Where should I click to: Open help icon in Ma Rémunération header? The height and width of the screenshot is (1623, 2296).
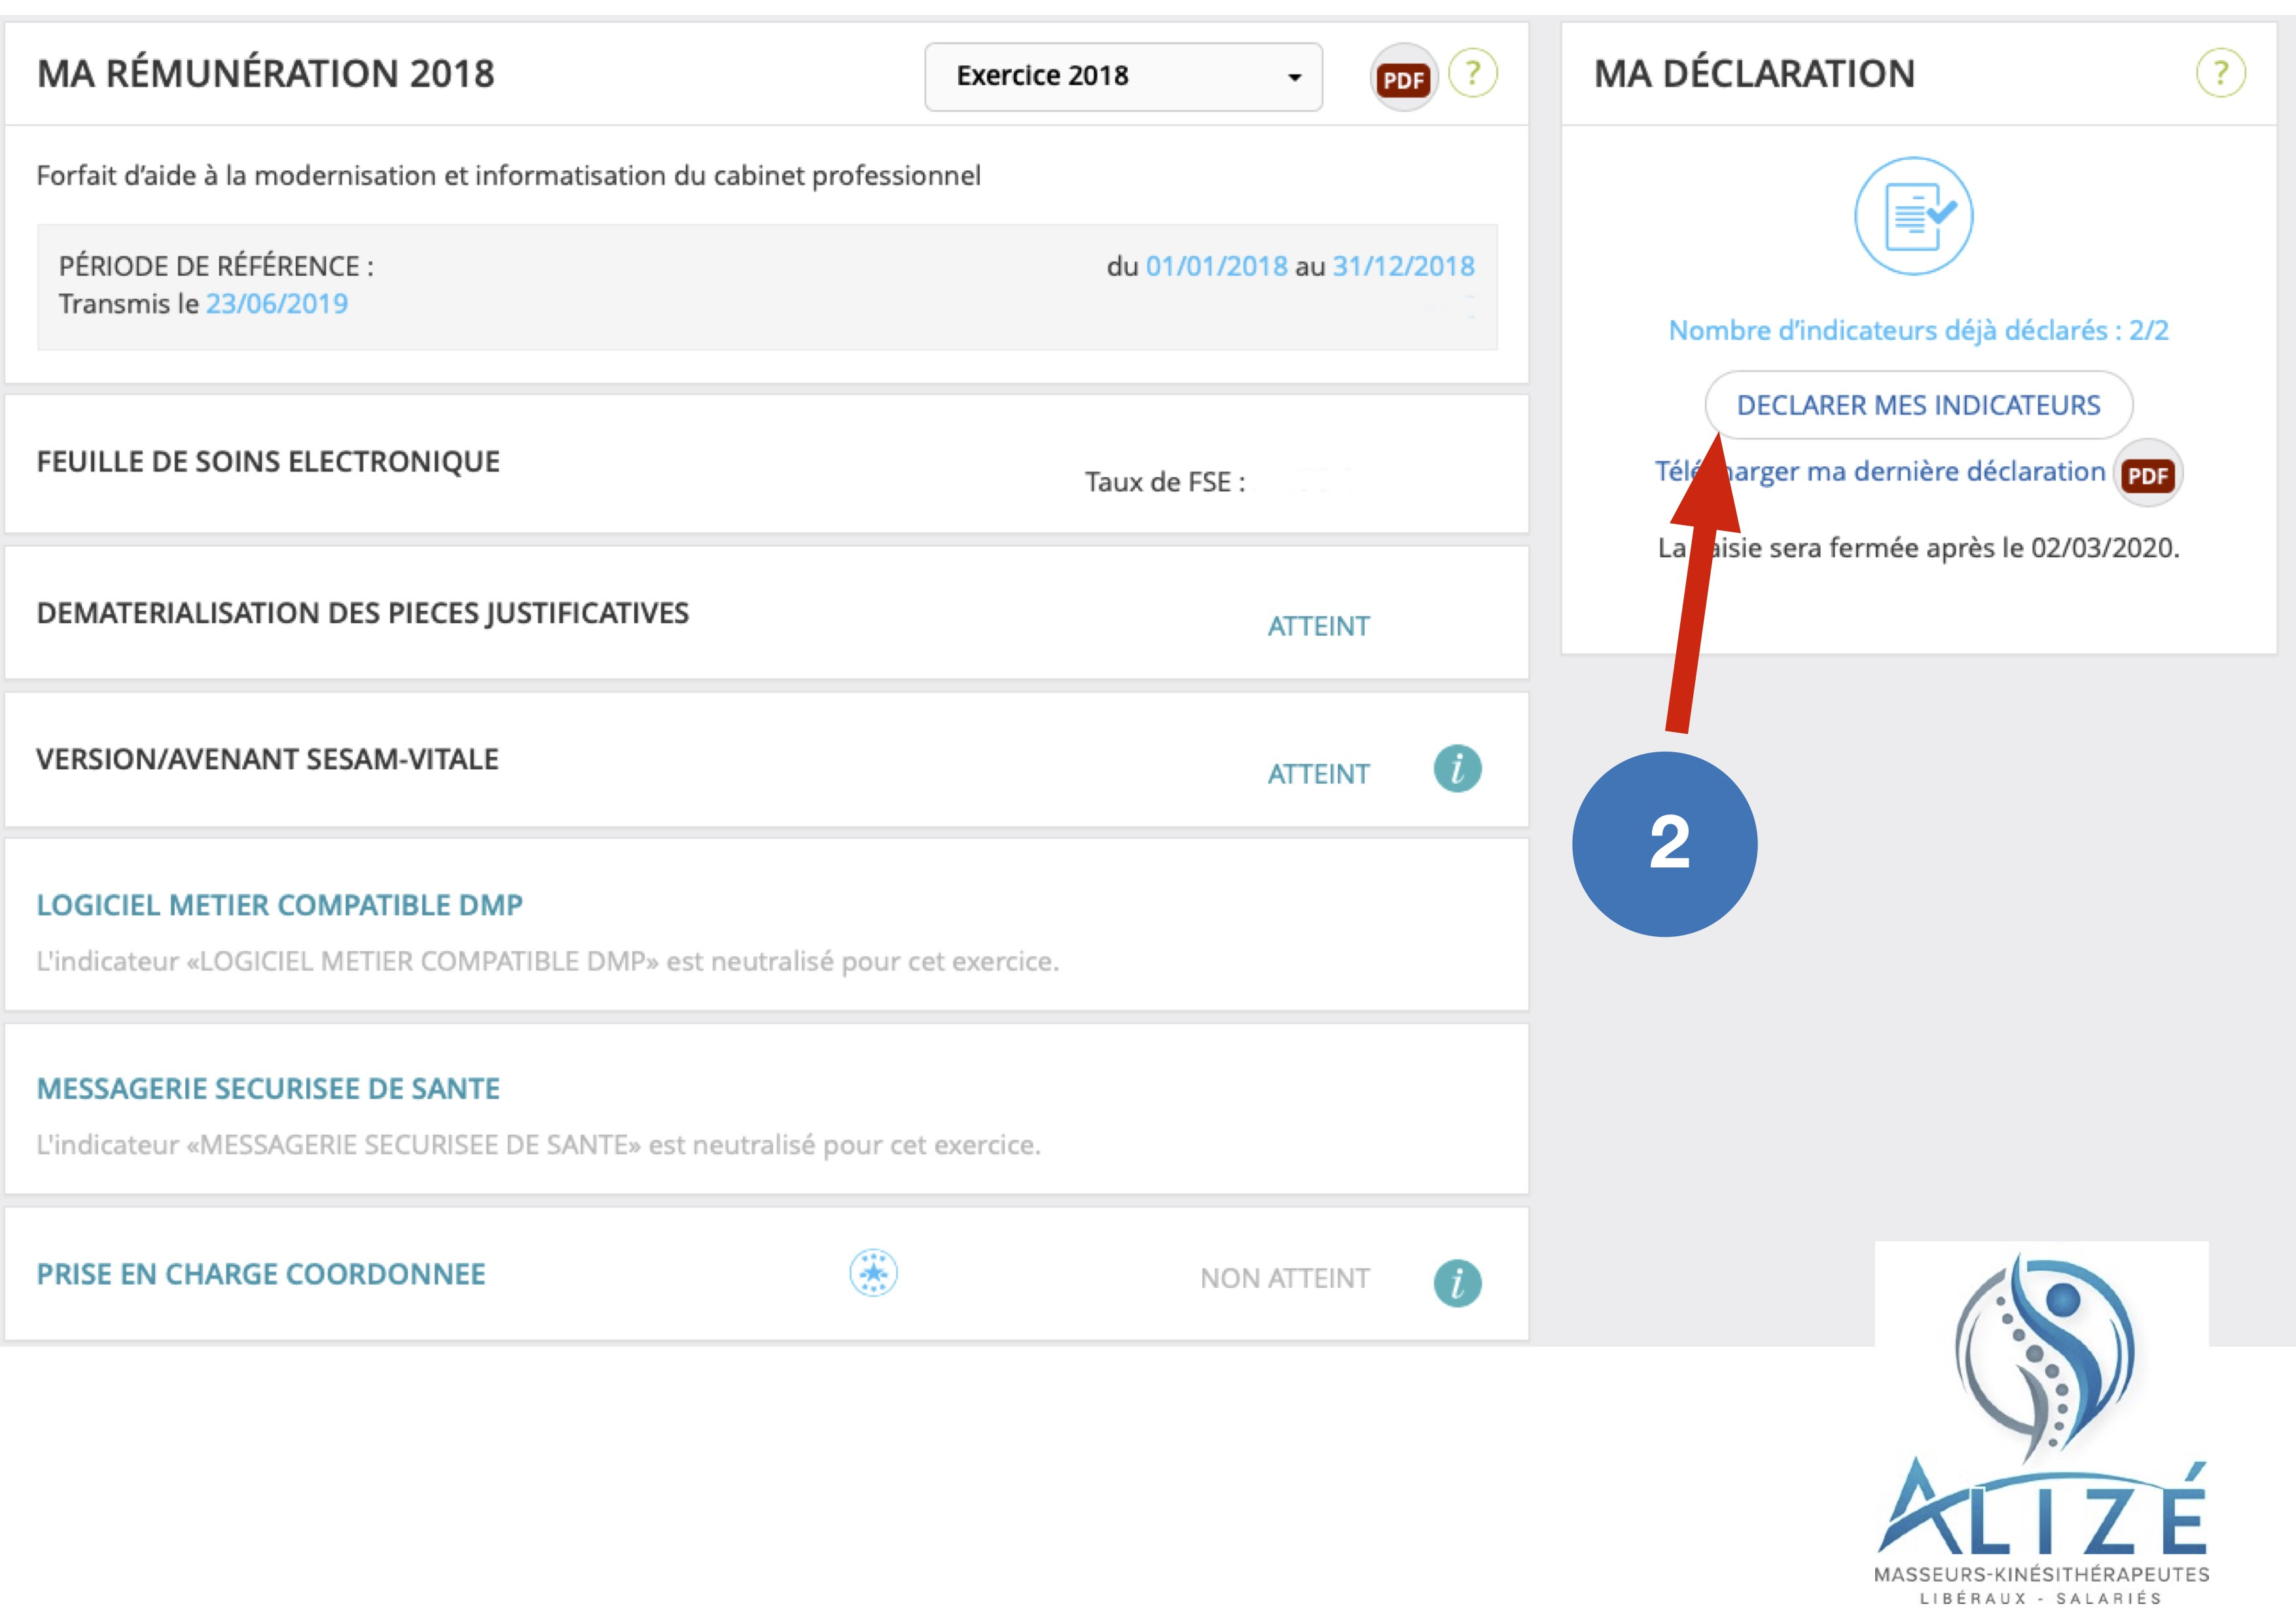(x=1472, y=74)
